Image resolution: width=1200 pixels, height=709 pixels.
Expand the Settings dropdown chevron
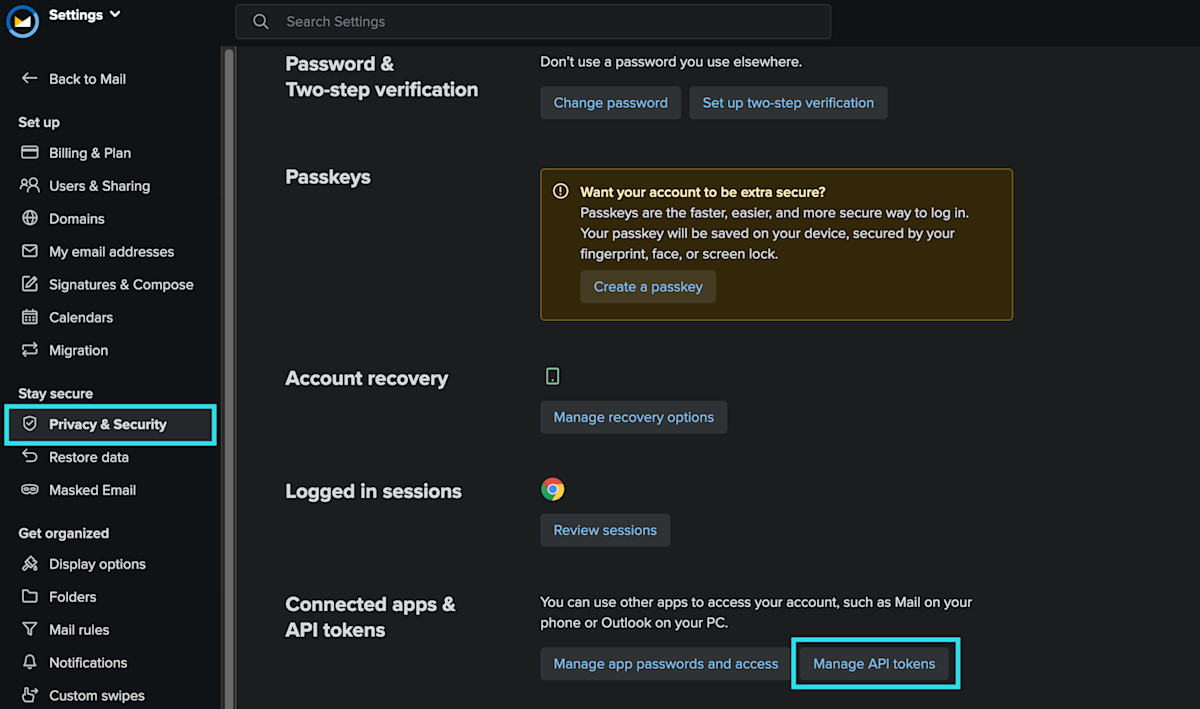point(115,14)
